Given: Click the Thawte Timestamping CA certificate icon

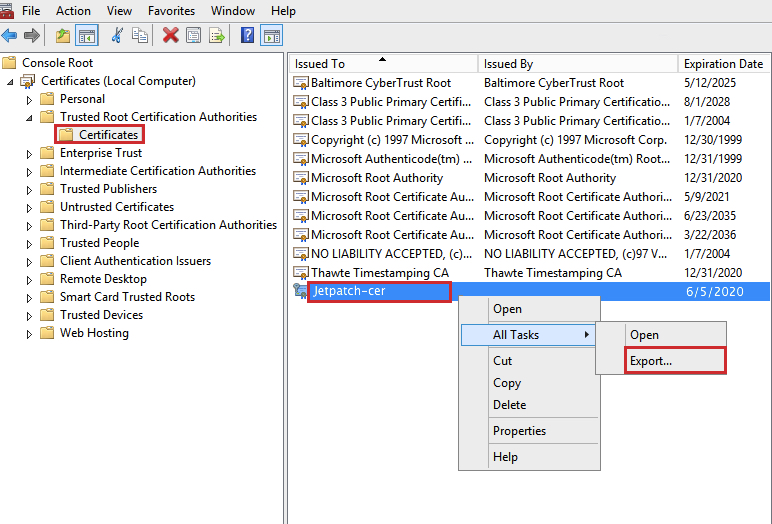Looking at the screenshot, I should point(300,272).
